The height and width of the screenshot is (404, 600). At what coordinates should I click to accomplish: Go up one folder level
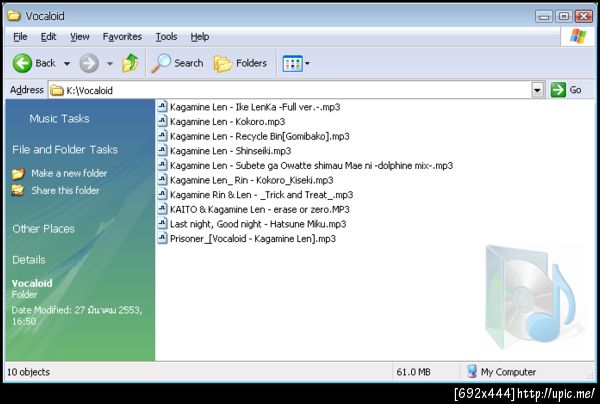point(130,63)
